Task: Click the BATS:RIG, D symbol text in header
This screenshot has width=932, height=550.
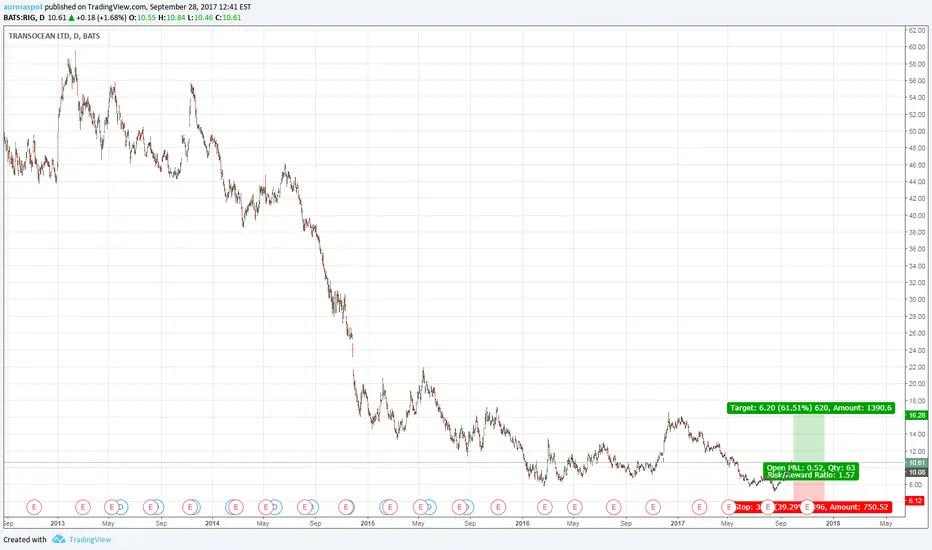Action: (24, 18)
